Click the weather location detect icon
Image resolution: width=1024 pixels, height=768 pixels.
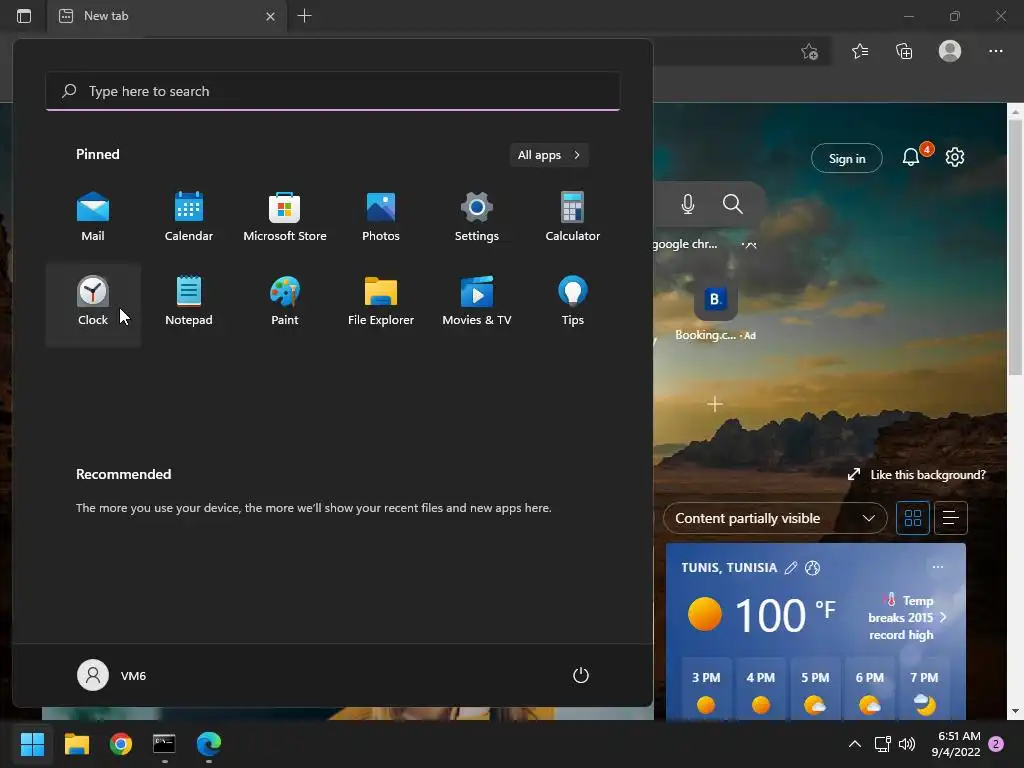tap(812, 568)
